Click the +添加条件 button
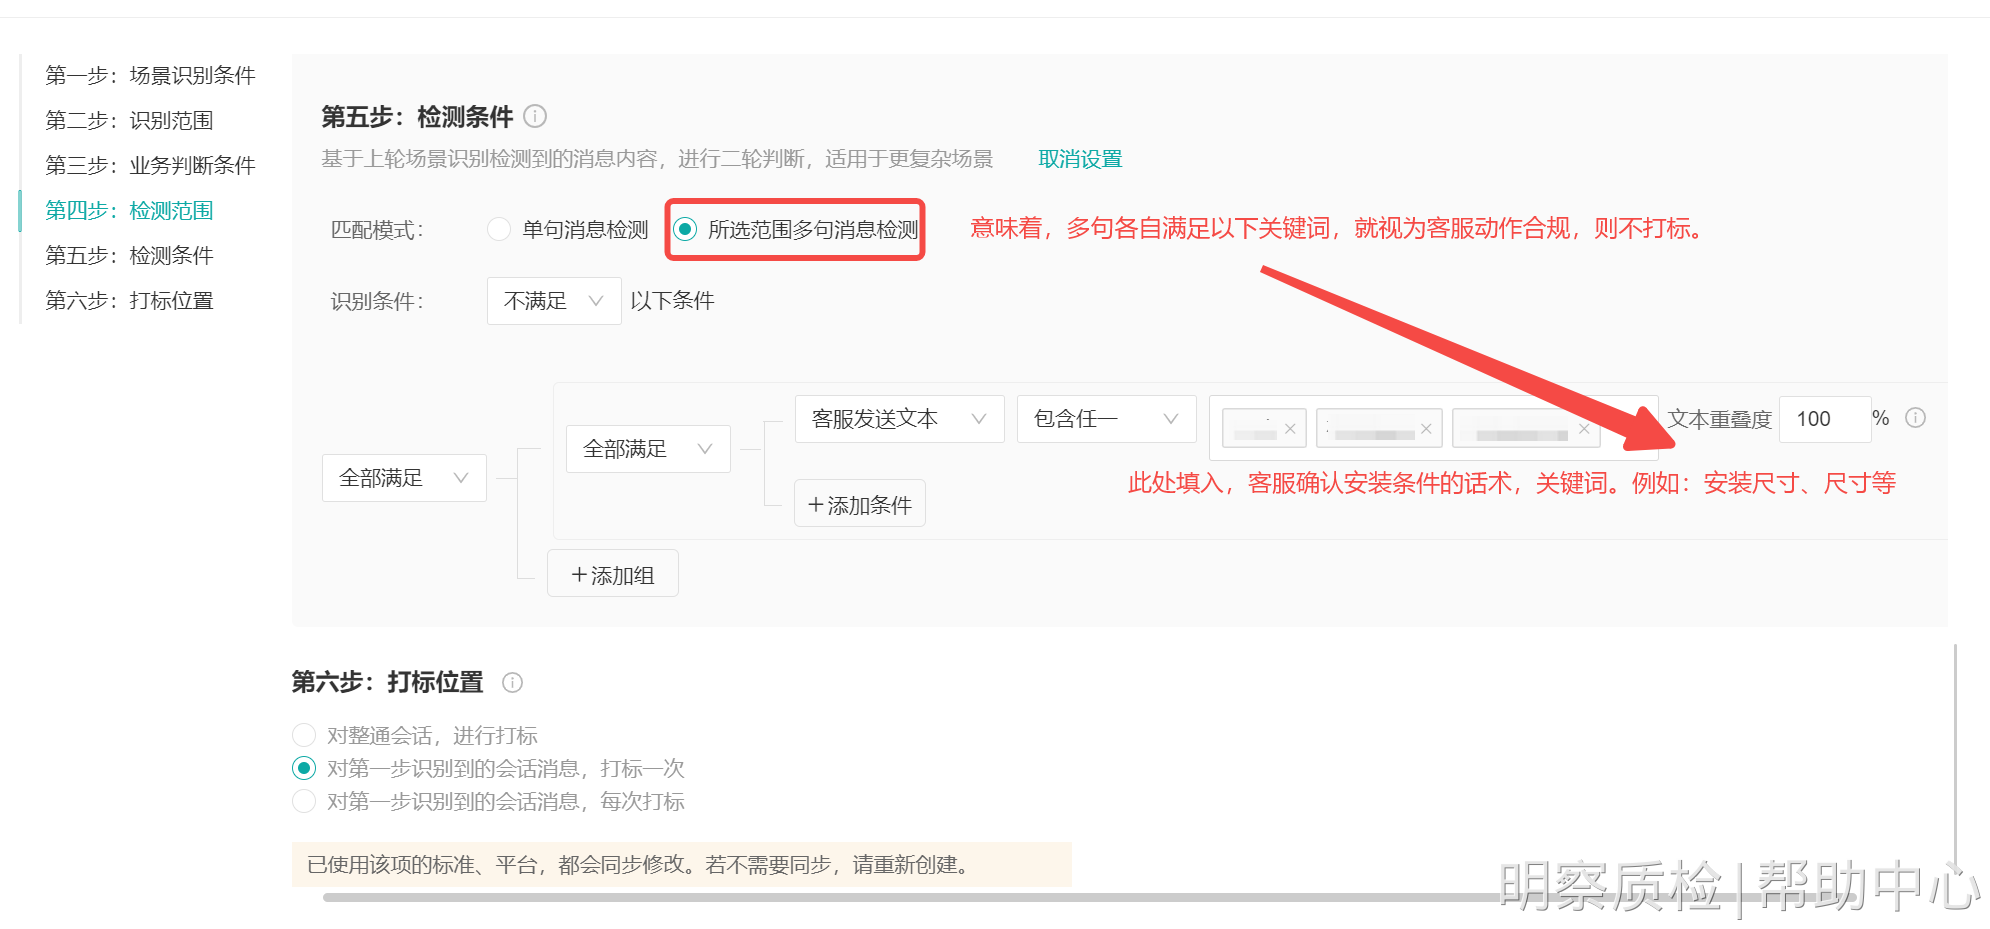This screenshot has width=1990, height=929. 860,503
